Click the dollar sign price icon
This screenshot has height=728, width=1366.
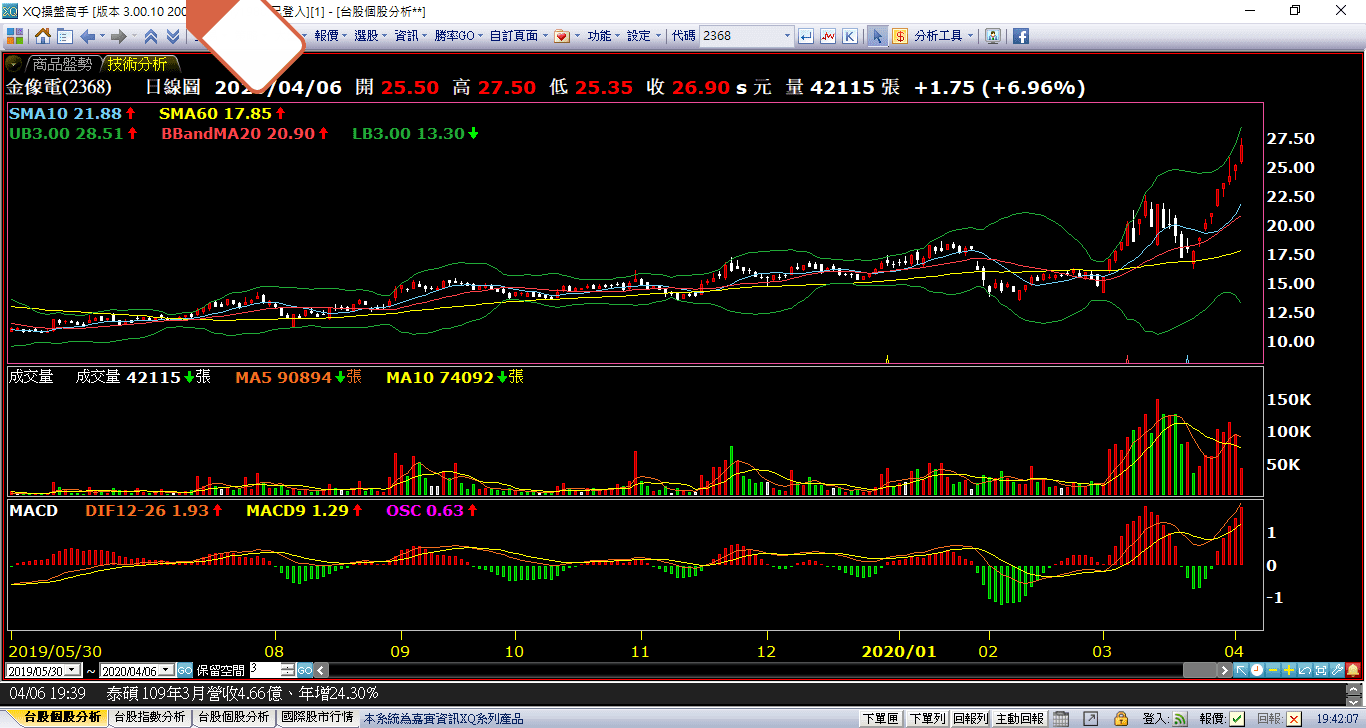(900, 36)
